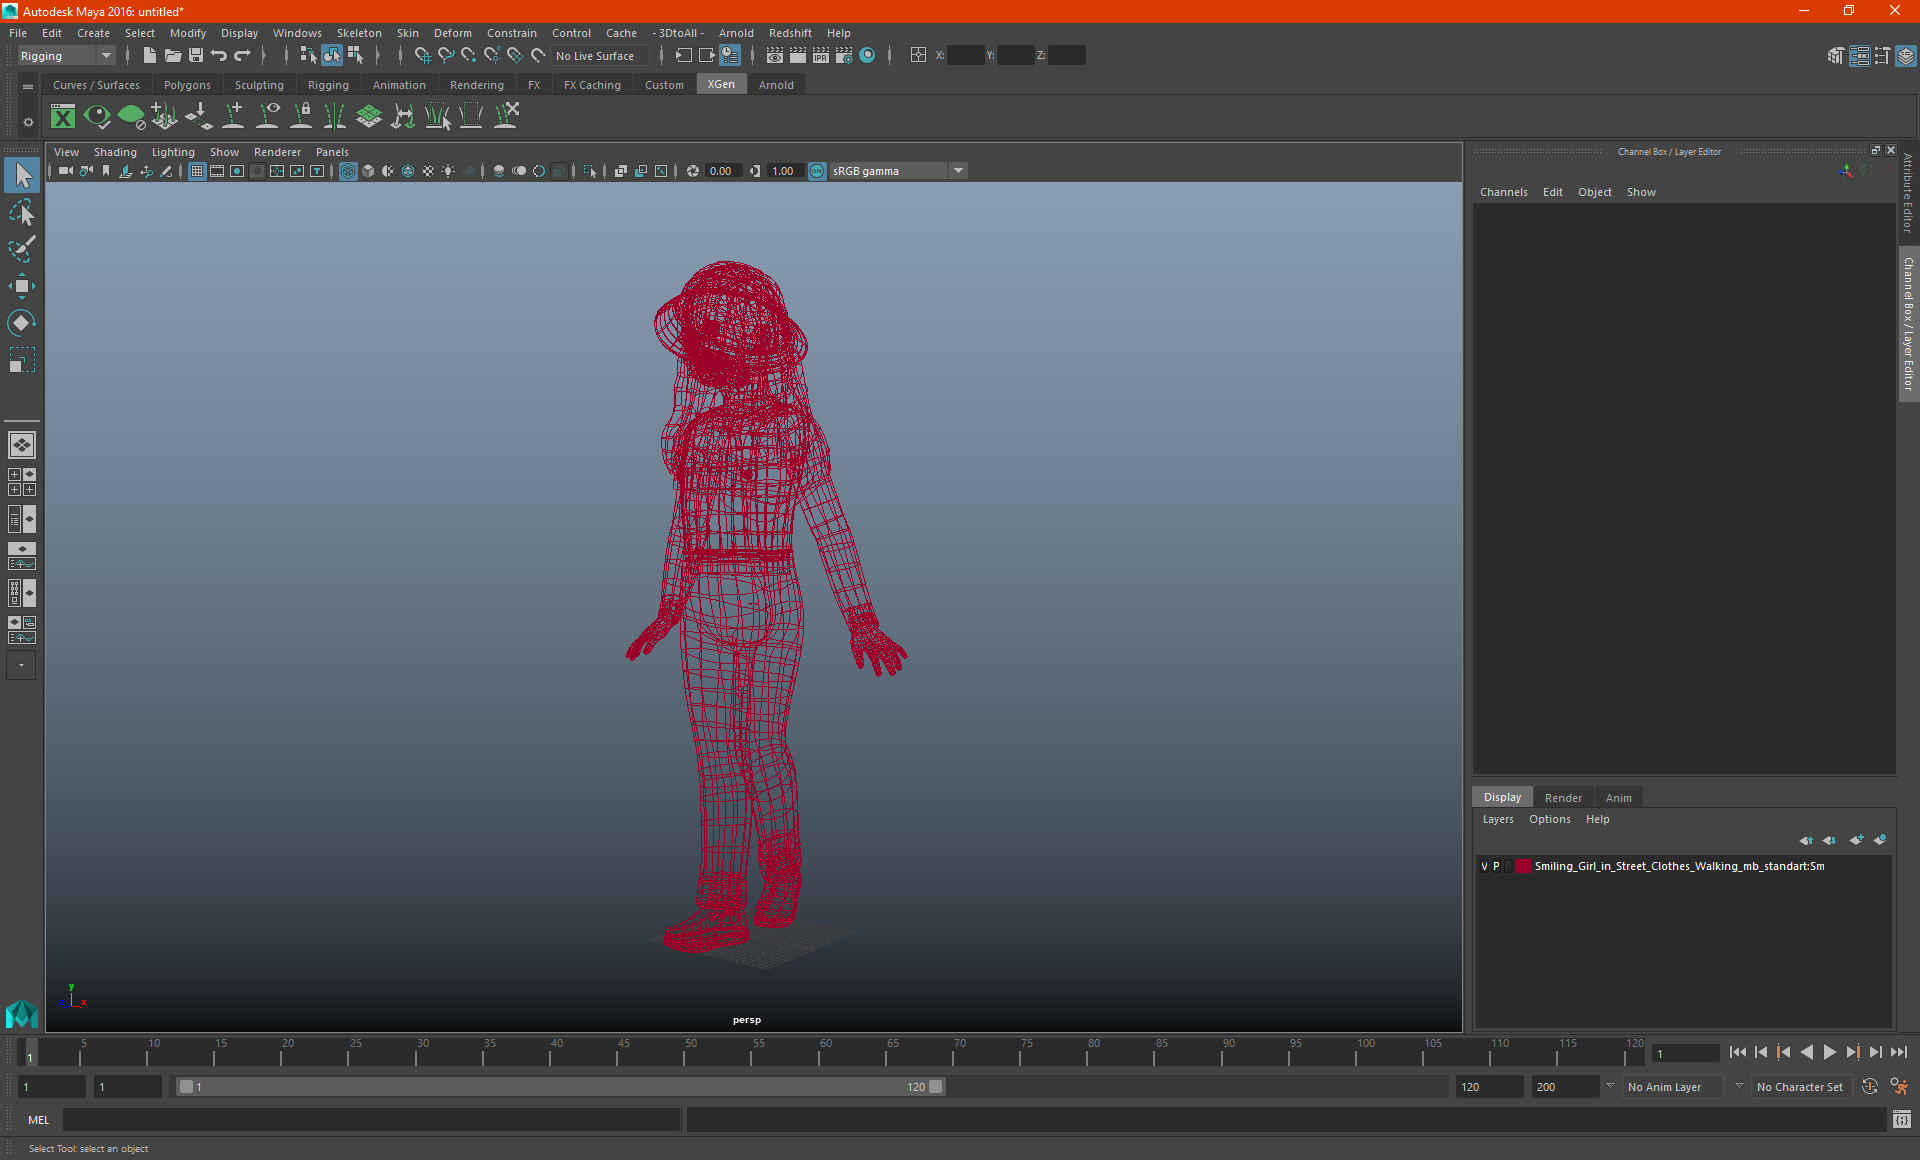
Task: Enable sRGB gamma color transform
Action: click(815, 170)
